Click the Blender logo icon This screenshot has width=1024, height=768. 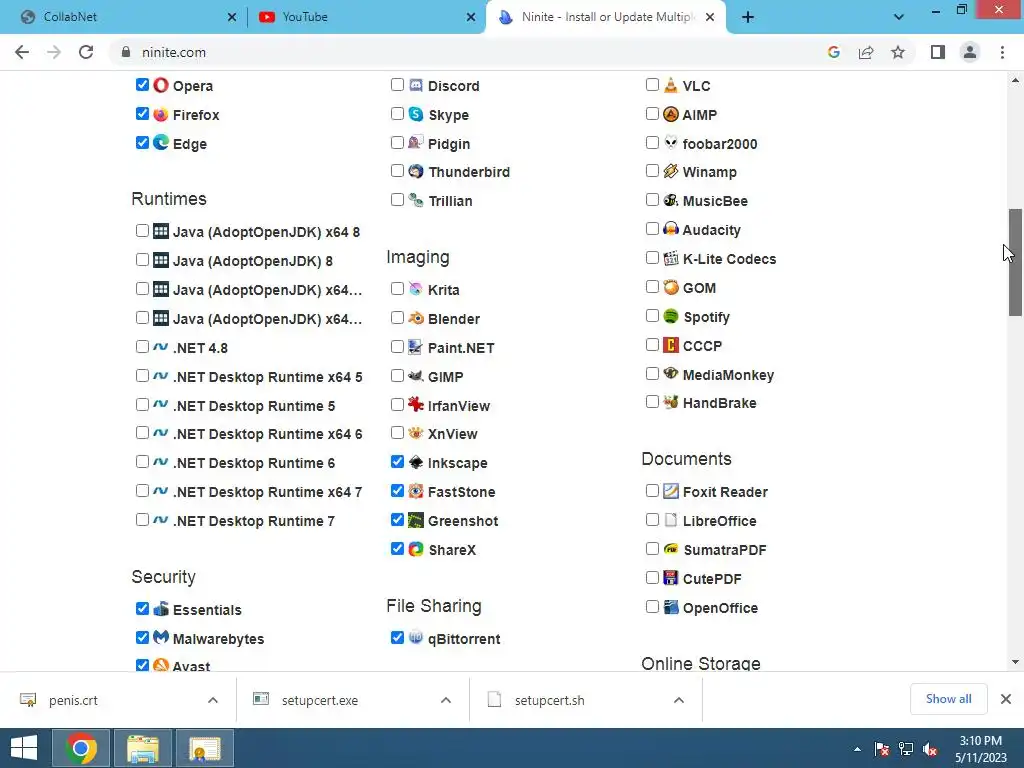416,318
